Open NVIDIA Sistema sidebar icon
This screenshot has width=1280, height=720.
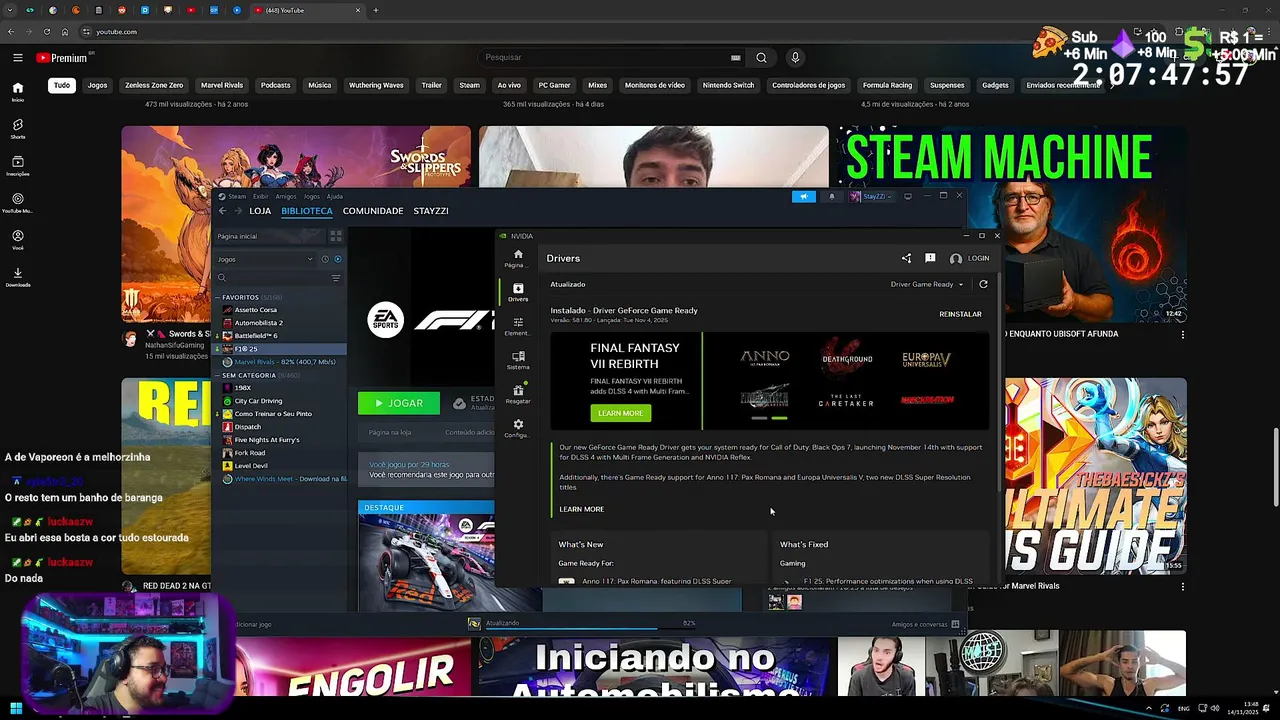tap(518, 360)
